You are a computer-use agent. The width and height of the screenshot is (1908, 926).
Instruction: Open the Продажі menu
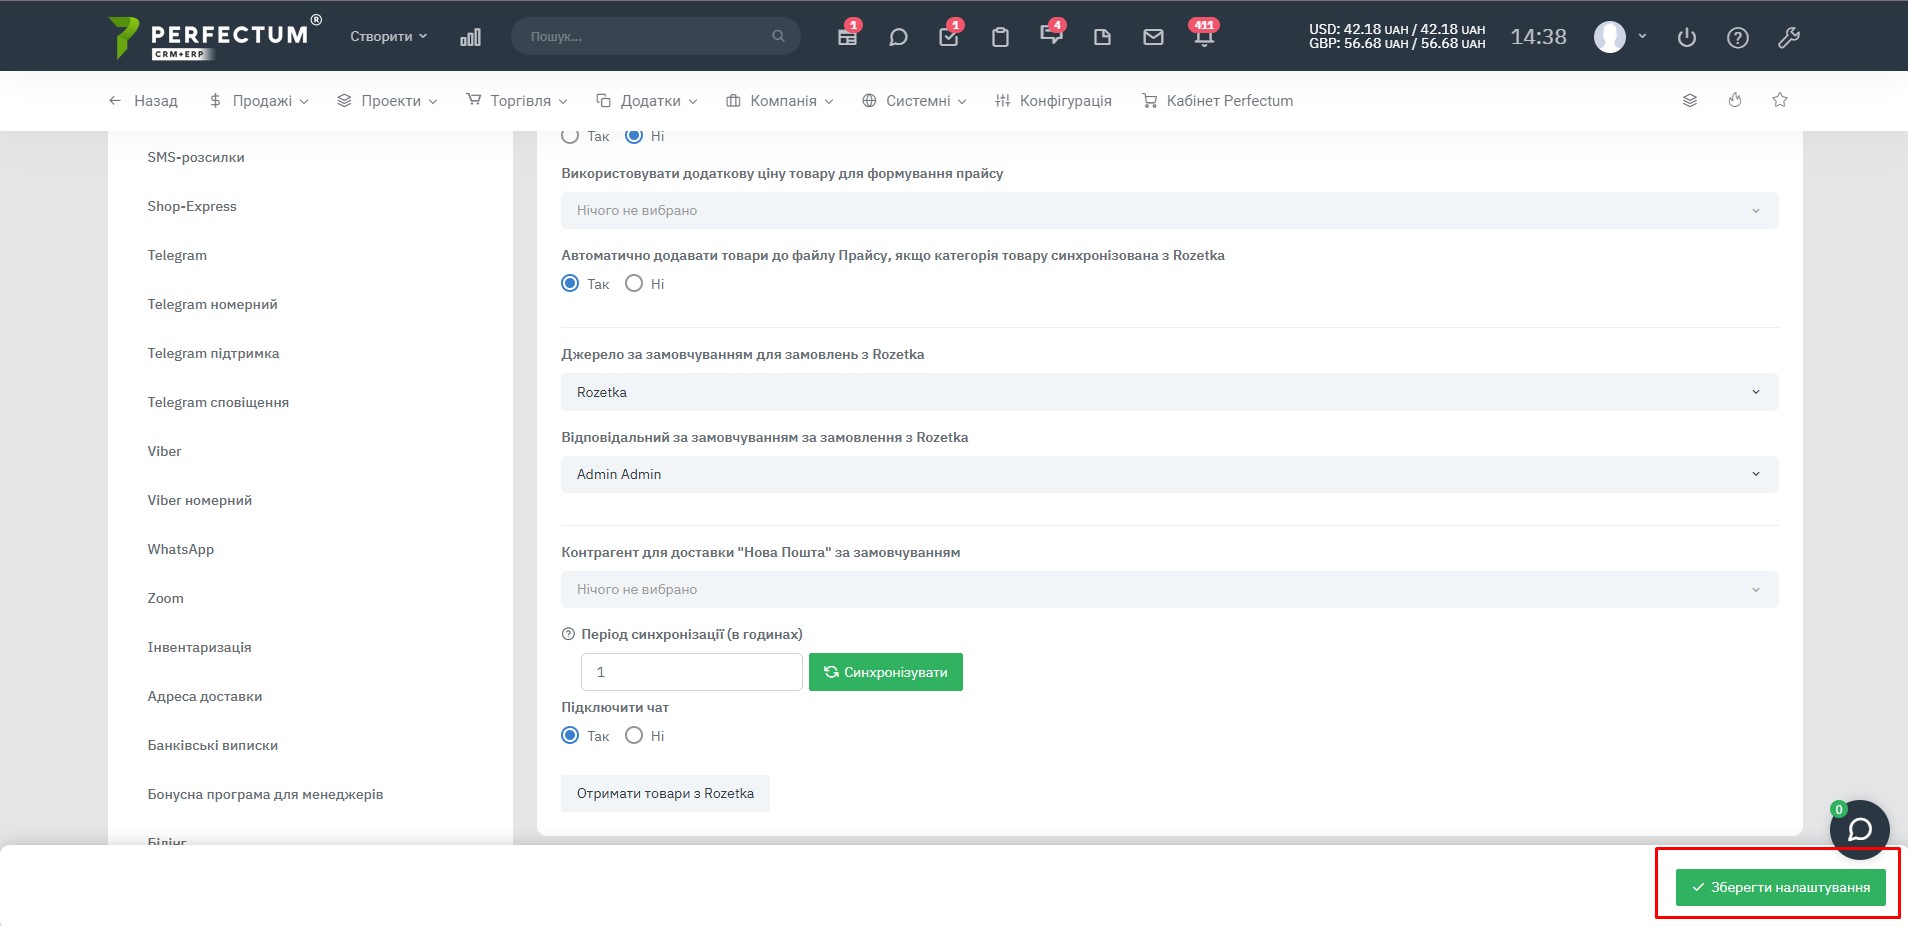point(259,101)
